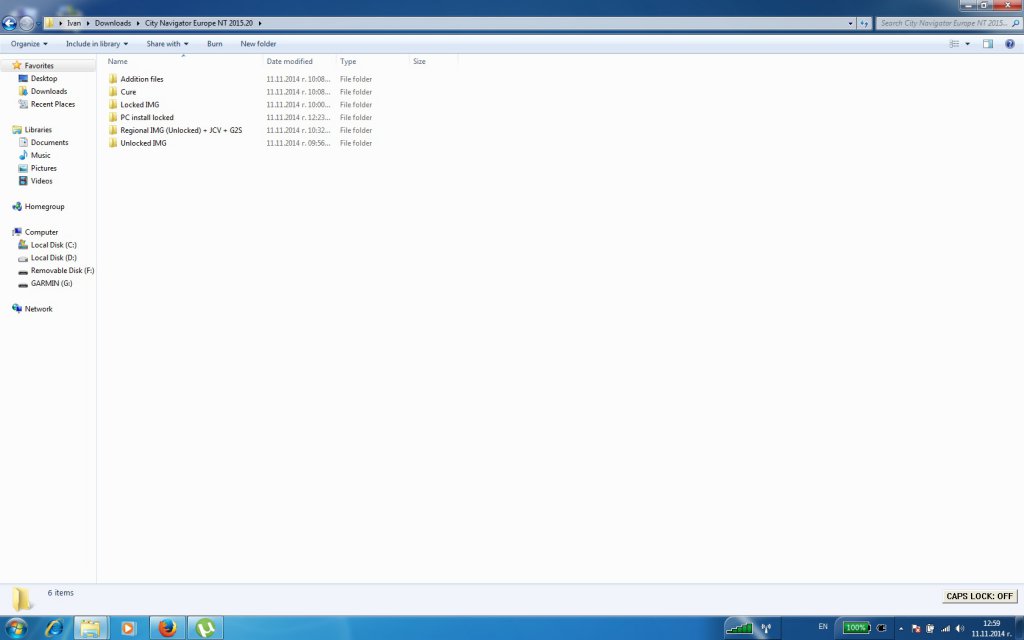This screenshot has height=640, width=1024.
Task: Click the change view icon
Action: [954, 44]
